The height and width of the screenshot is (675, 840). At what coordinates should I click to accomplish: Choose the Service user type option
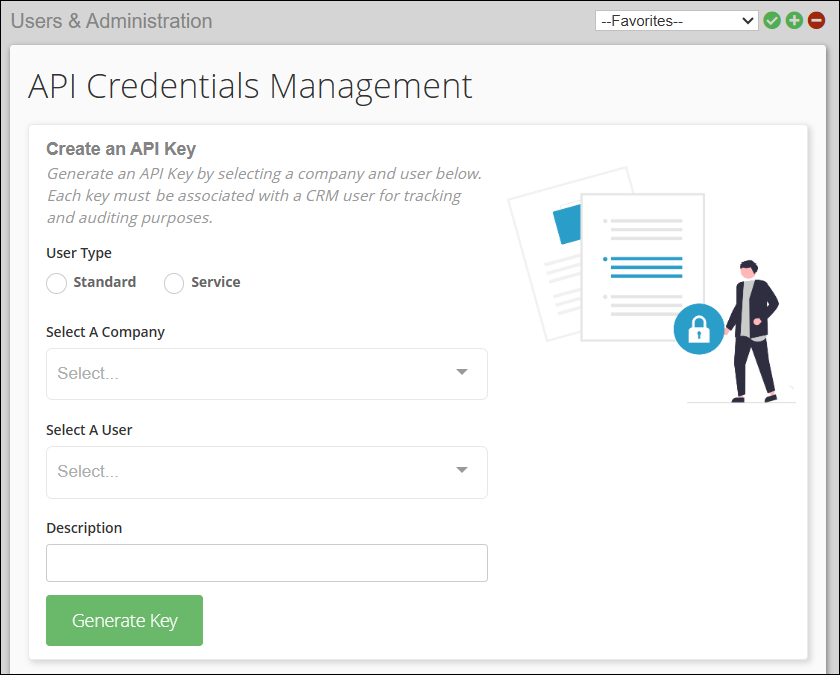pos(174,283)
